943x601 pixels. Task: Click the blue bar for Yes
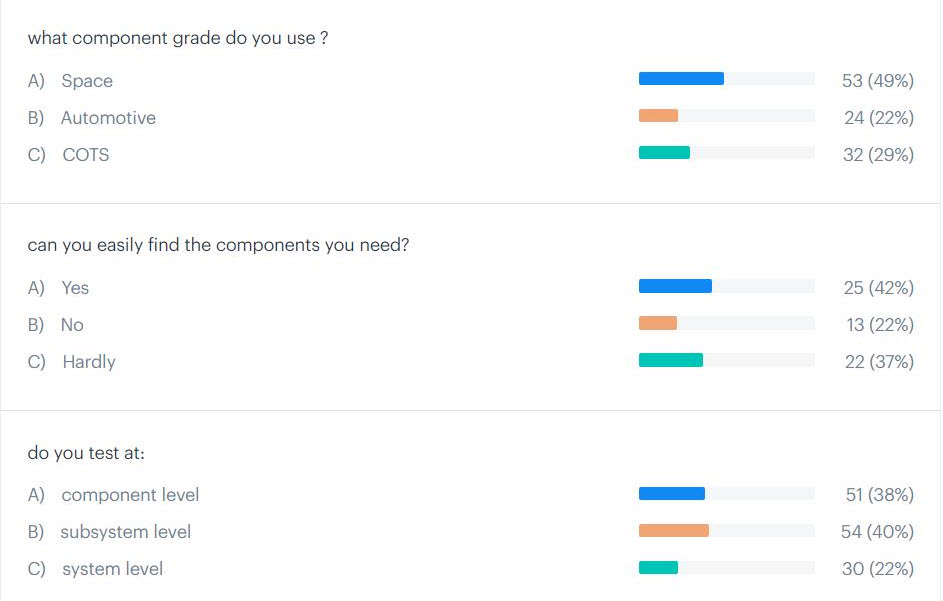click(x=675, y=286)
